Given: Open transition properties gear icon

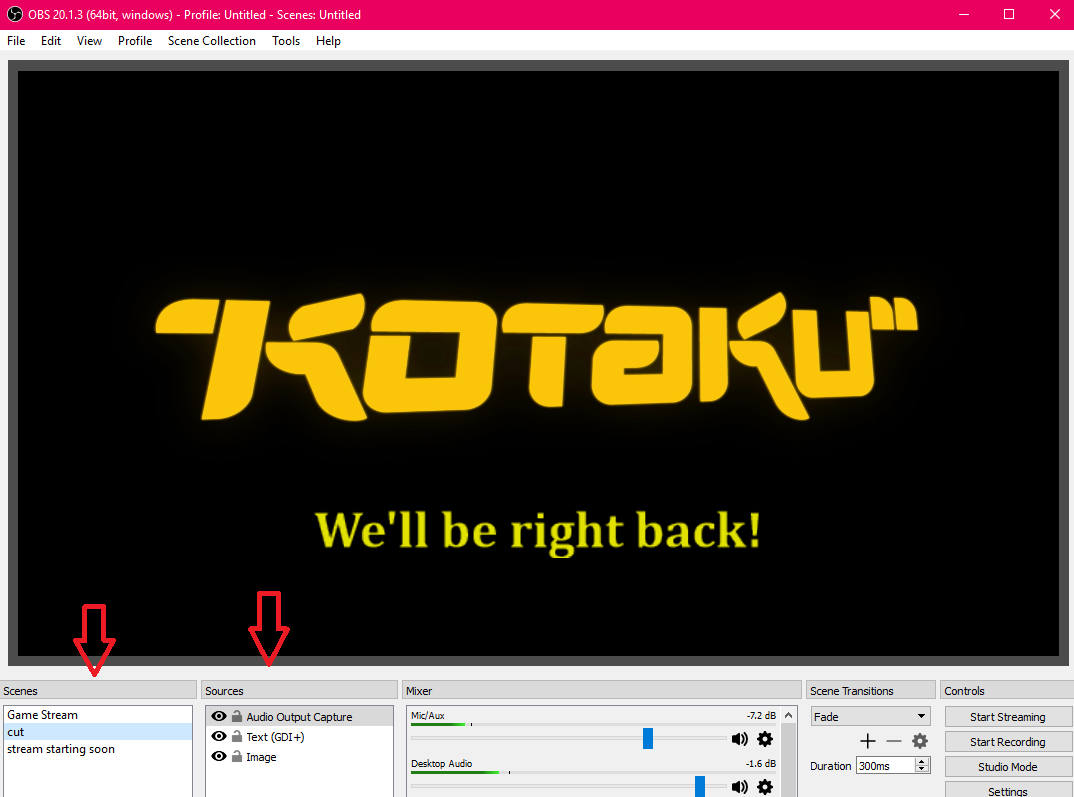Looking at the screenshot, I should pyautogui.click(x=920, y=741).
